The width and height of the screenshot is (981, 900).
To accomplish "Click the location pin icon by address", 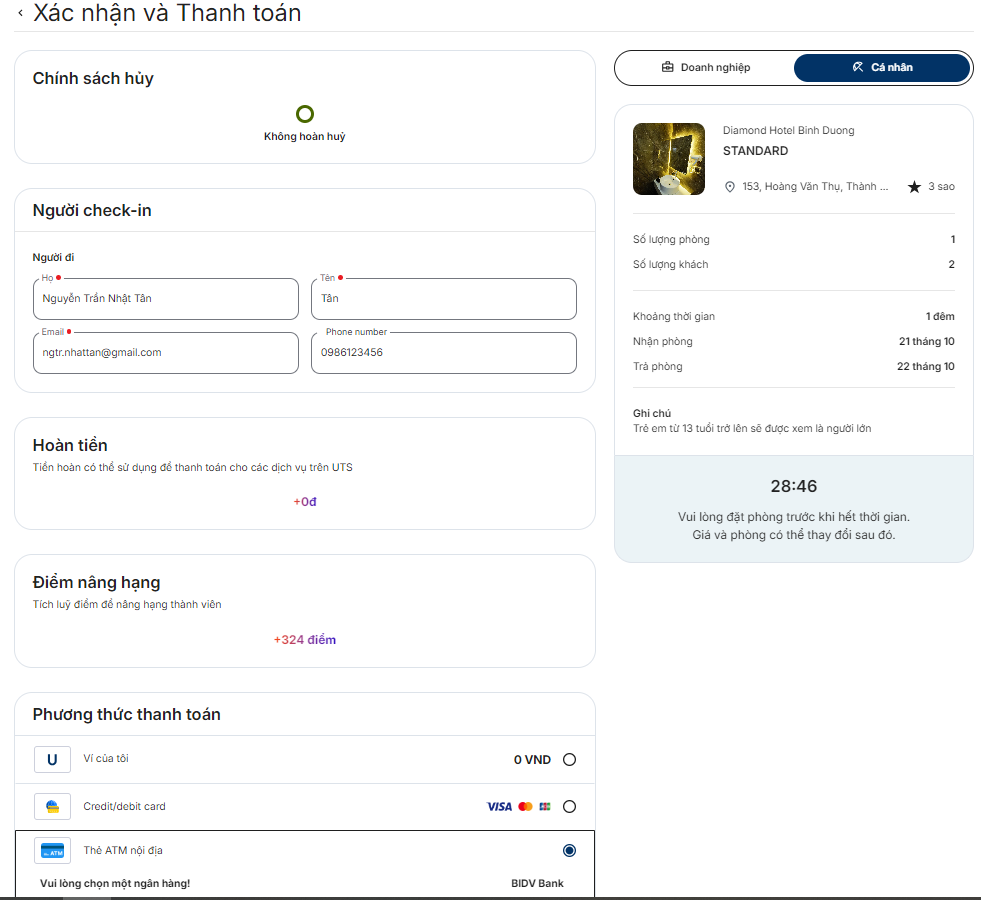I will click(x=730, y=187).
